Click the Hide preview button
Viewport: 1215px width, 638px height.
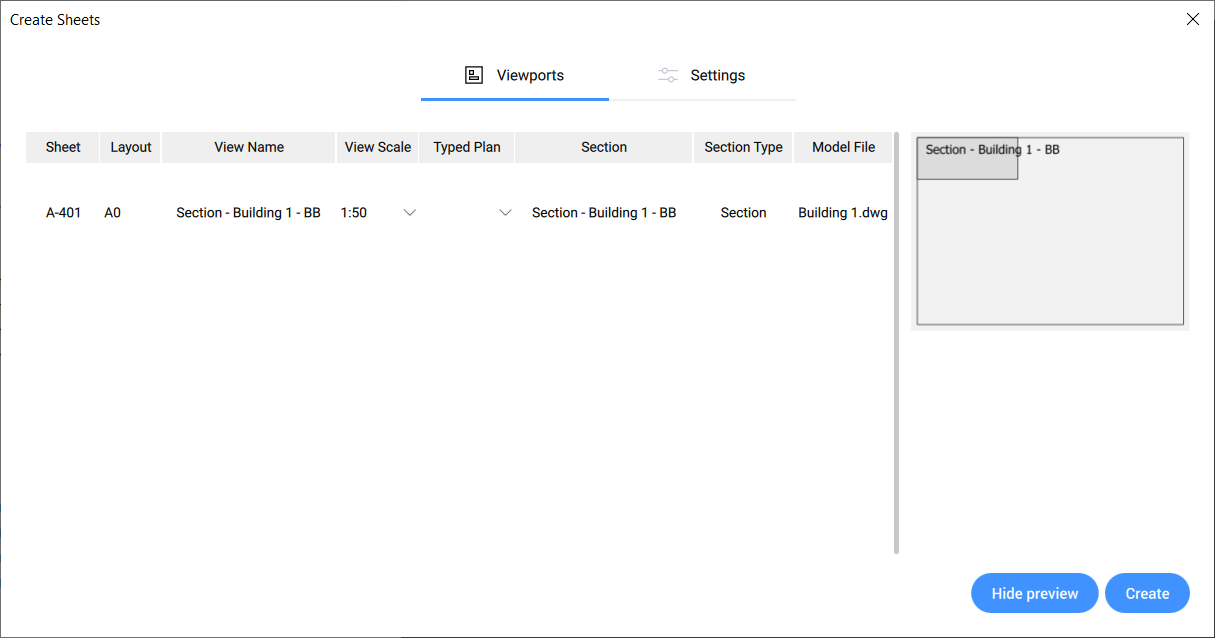(1034, 593)
